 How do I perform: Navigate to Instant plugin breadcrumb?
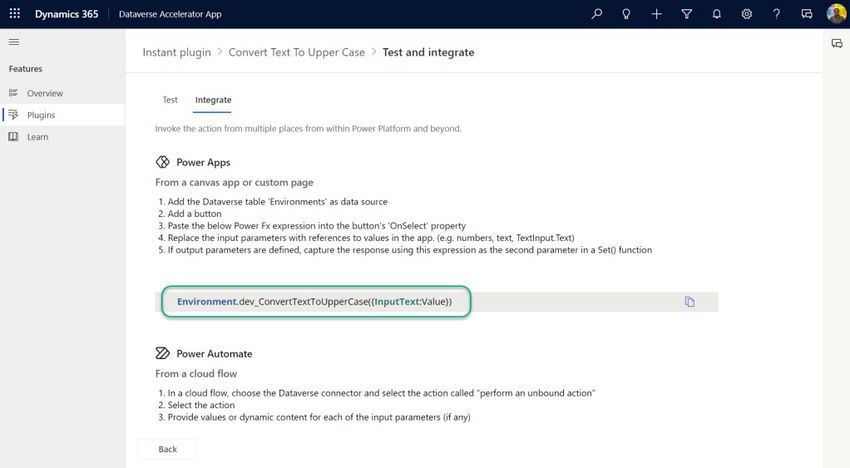pos(177,52)
